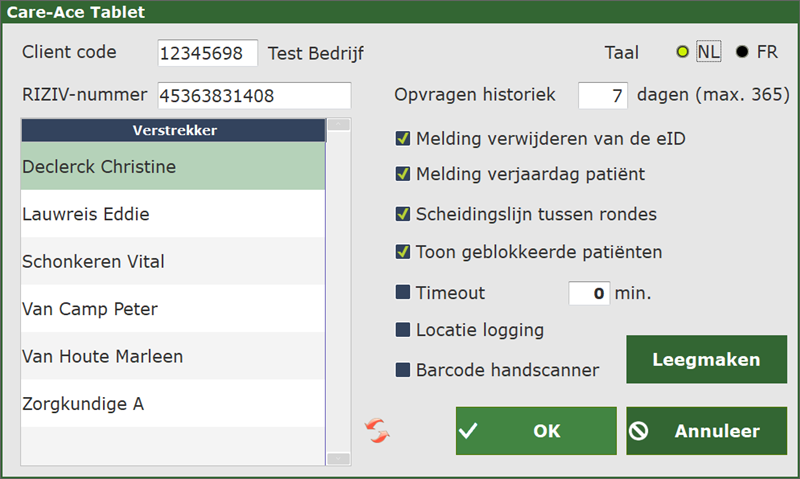The height and width of the screenshot is (479, 800).
Task: Disable Scheidingslijn tussen rondes
Action: (403, 213)
